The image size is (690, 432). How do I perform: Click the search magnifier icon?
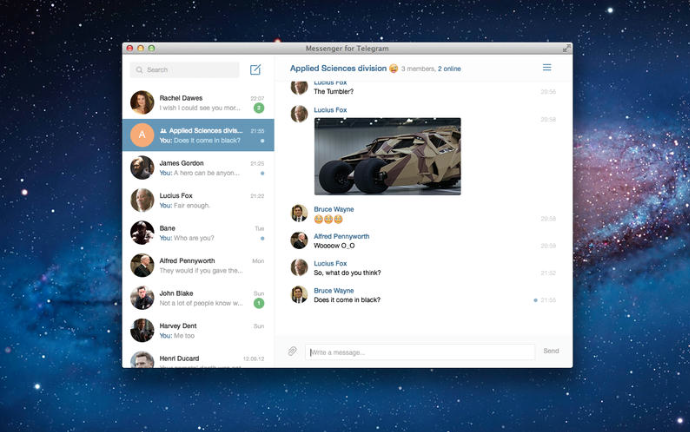click(x=139, y=70)
